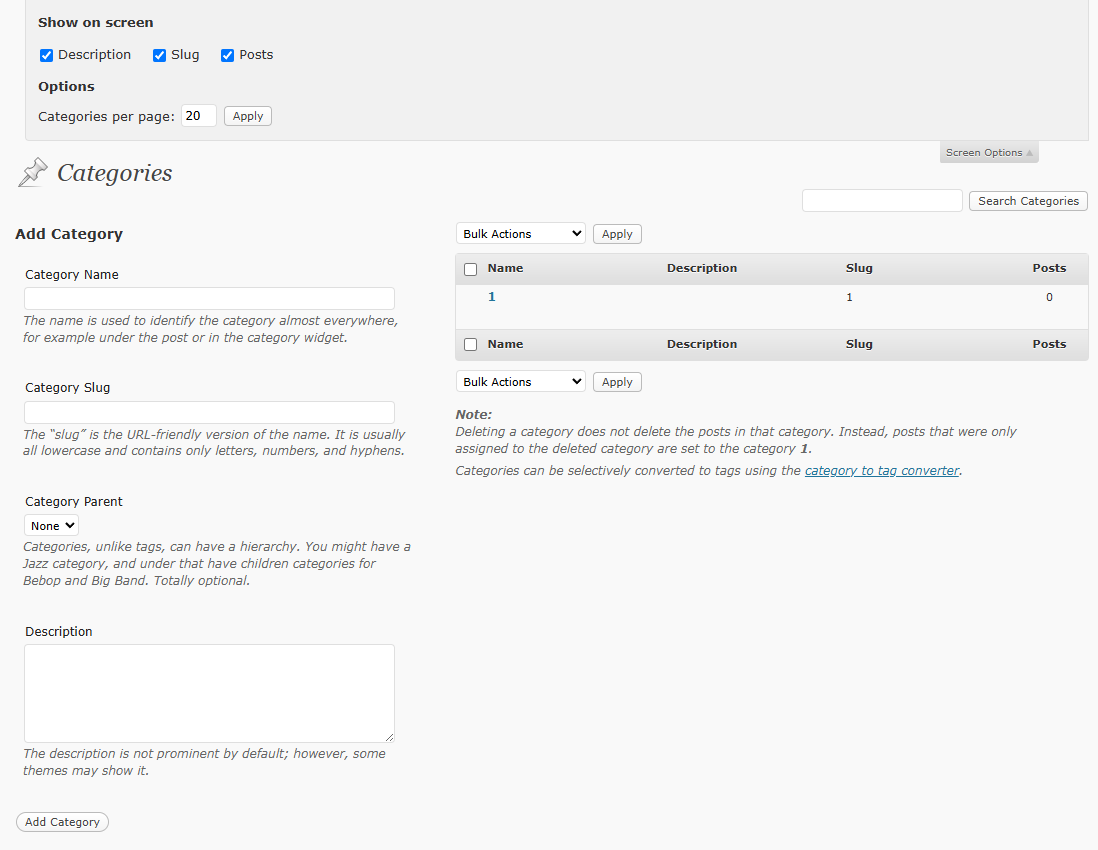Tick the select-all checkbox in table header
The width and height of the screenshot is (1098, 850).
pyautogui.click(x=471, y=269)
